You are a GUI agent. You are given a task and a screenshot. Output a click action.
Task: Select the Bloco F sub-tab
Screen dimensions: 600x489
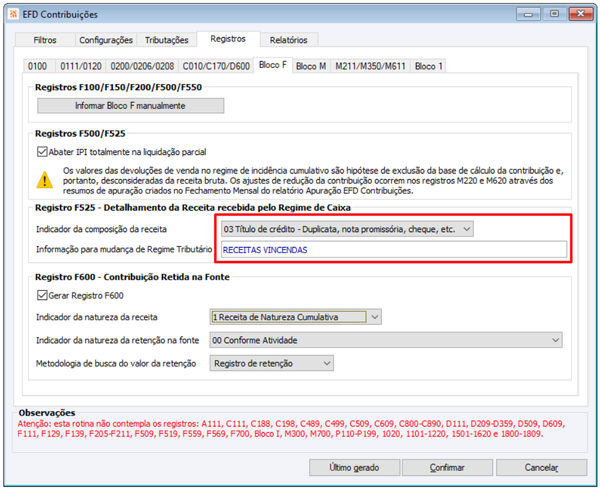click(x=273, y=65)
